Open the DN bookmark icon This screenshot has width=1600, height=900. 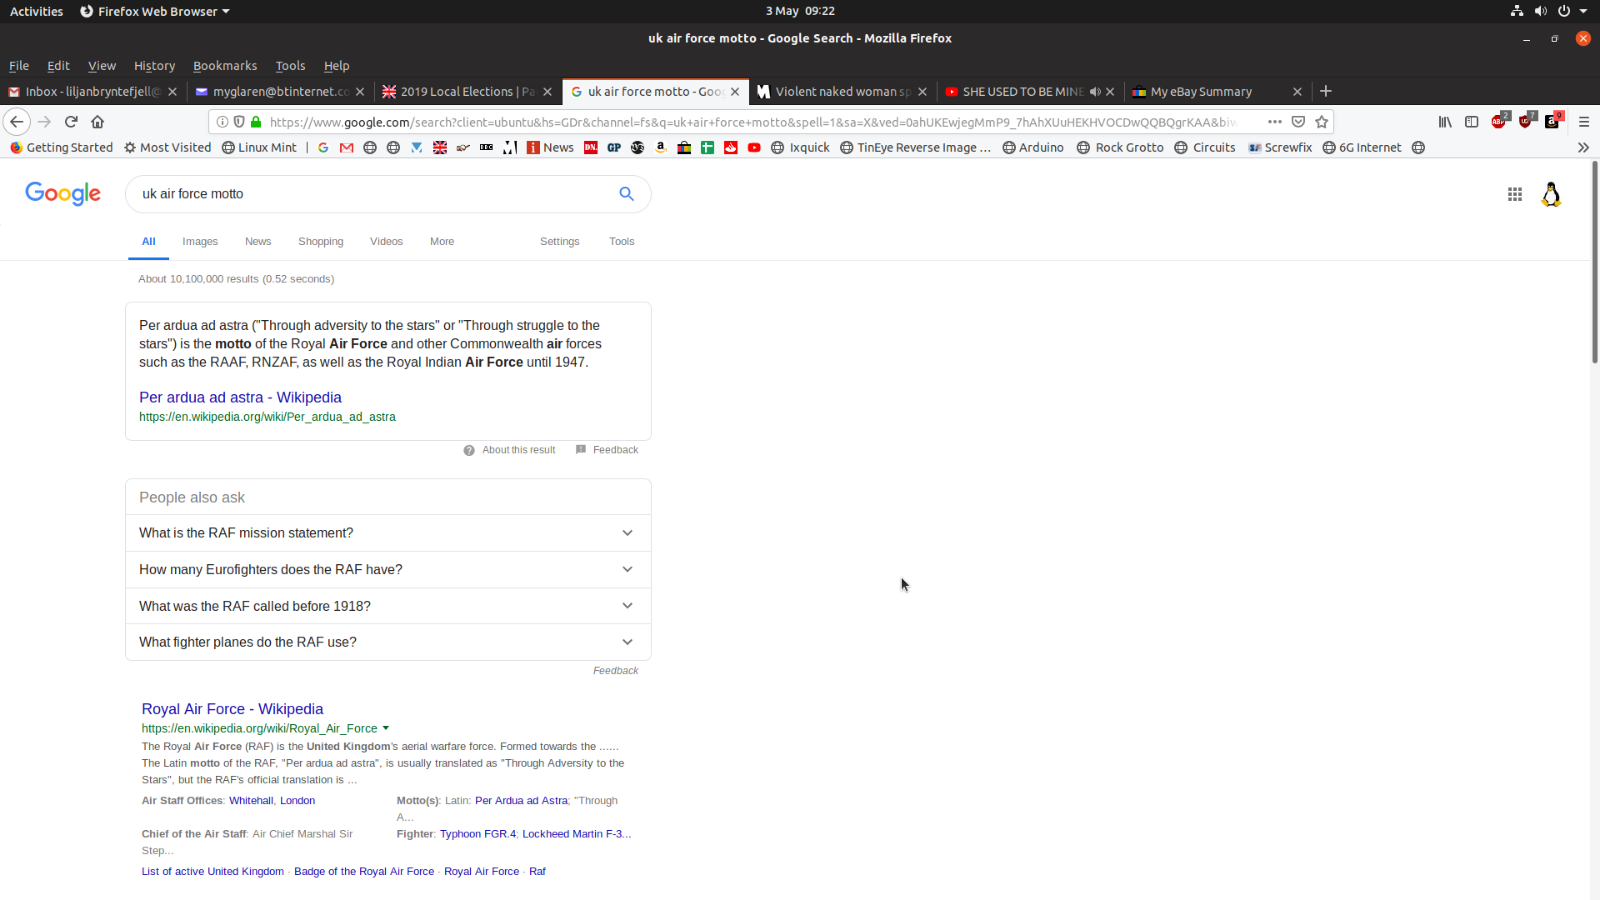tap(591, 148)
